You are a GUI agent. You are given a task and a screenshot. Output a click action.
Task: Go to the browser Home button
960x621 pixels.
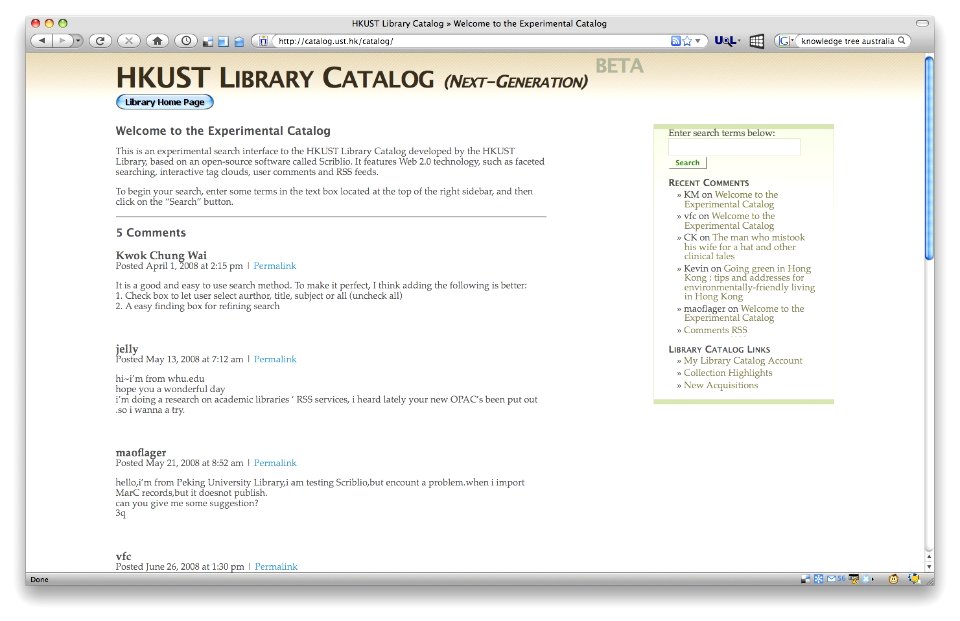pyautogui.click(x=157, y=41)
